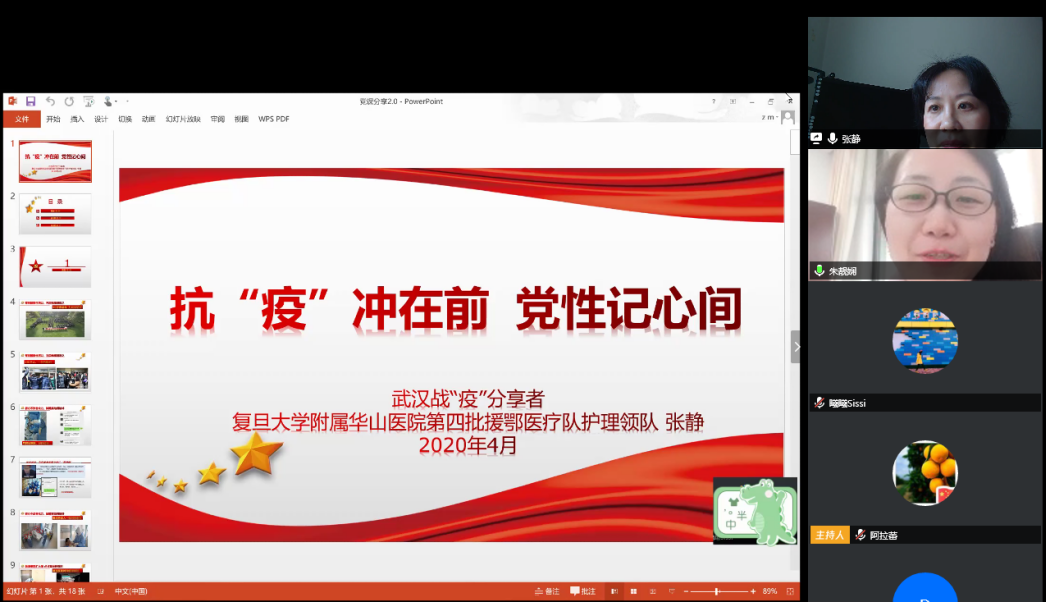Click the slide count text in status bar

(x=46, y=592)
